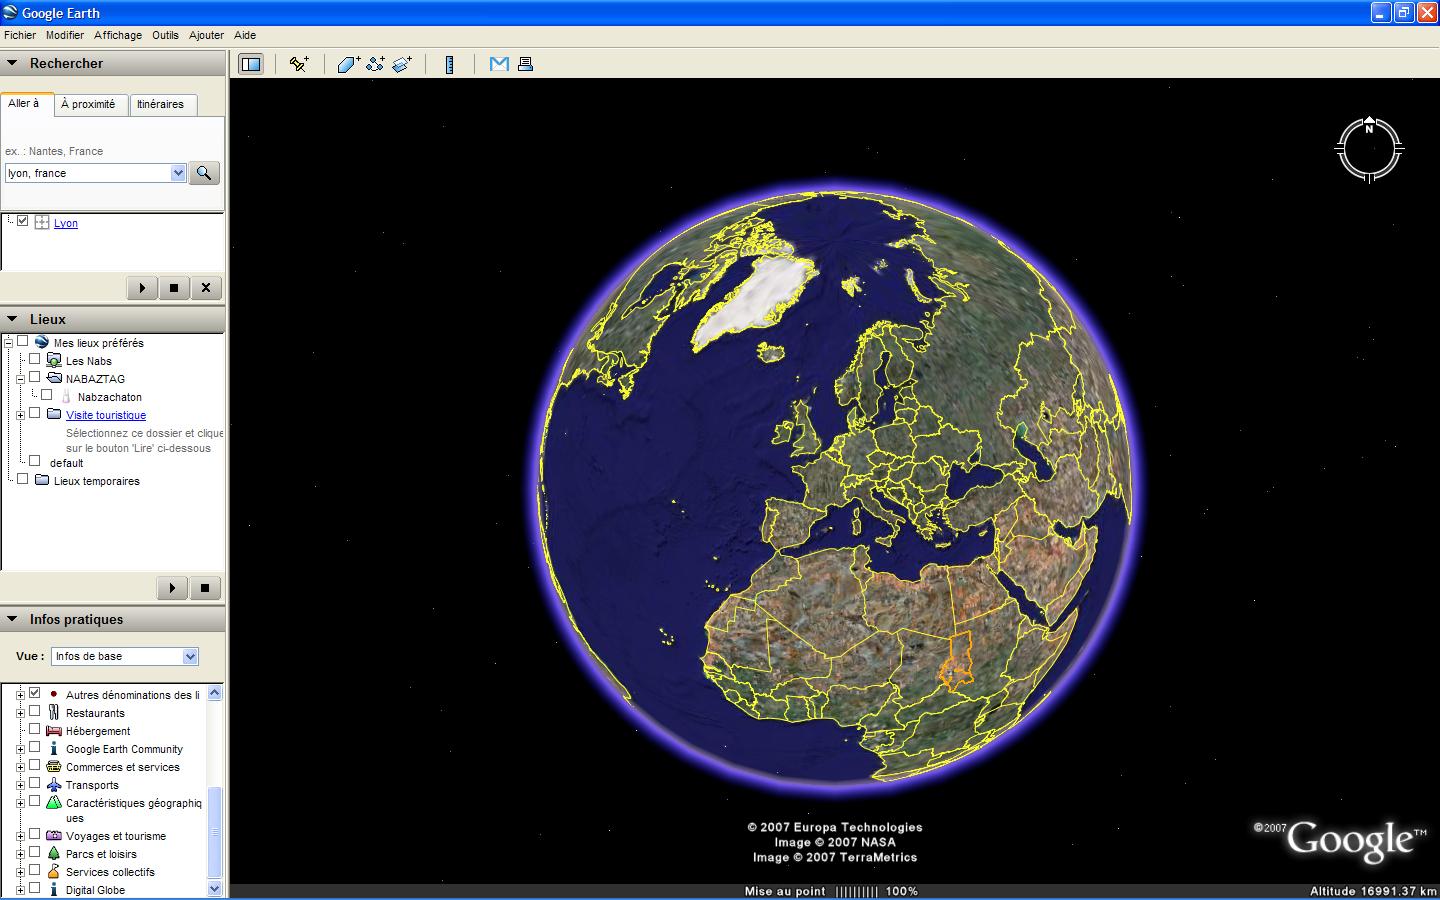
Task: Click the Voyages et tourisme suitcase icon
Action: (54, 836)
